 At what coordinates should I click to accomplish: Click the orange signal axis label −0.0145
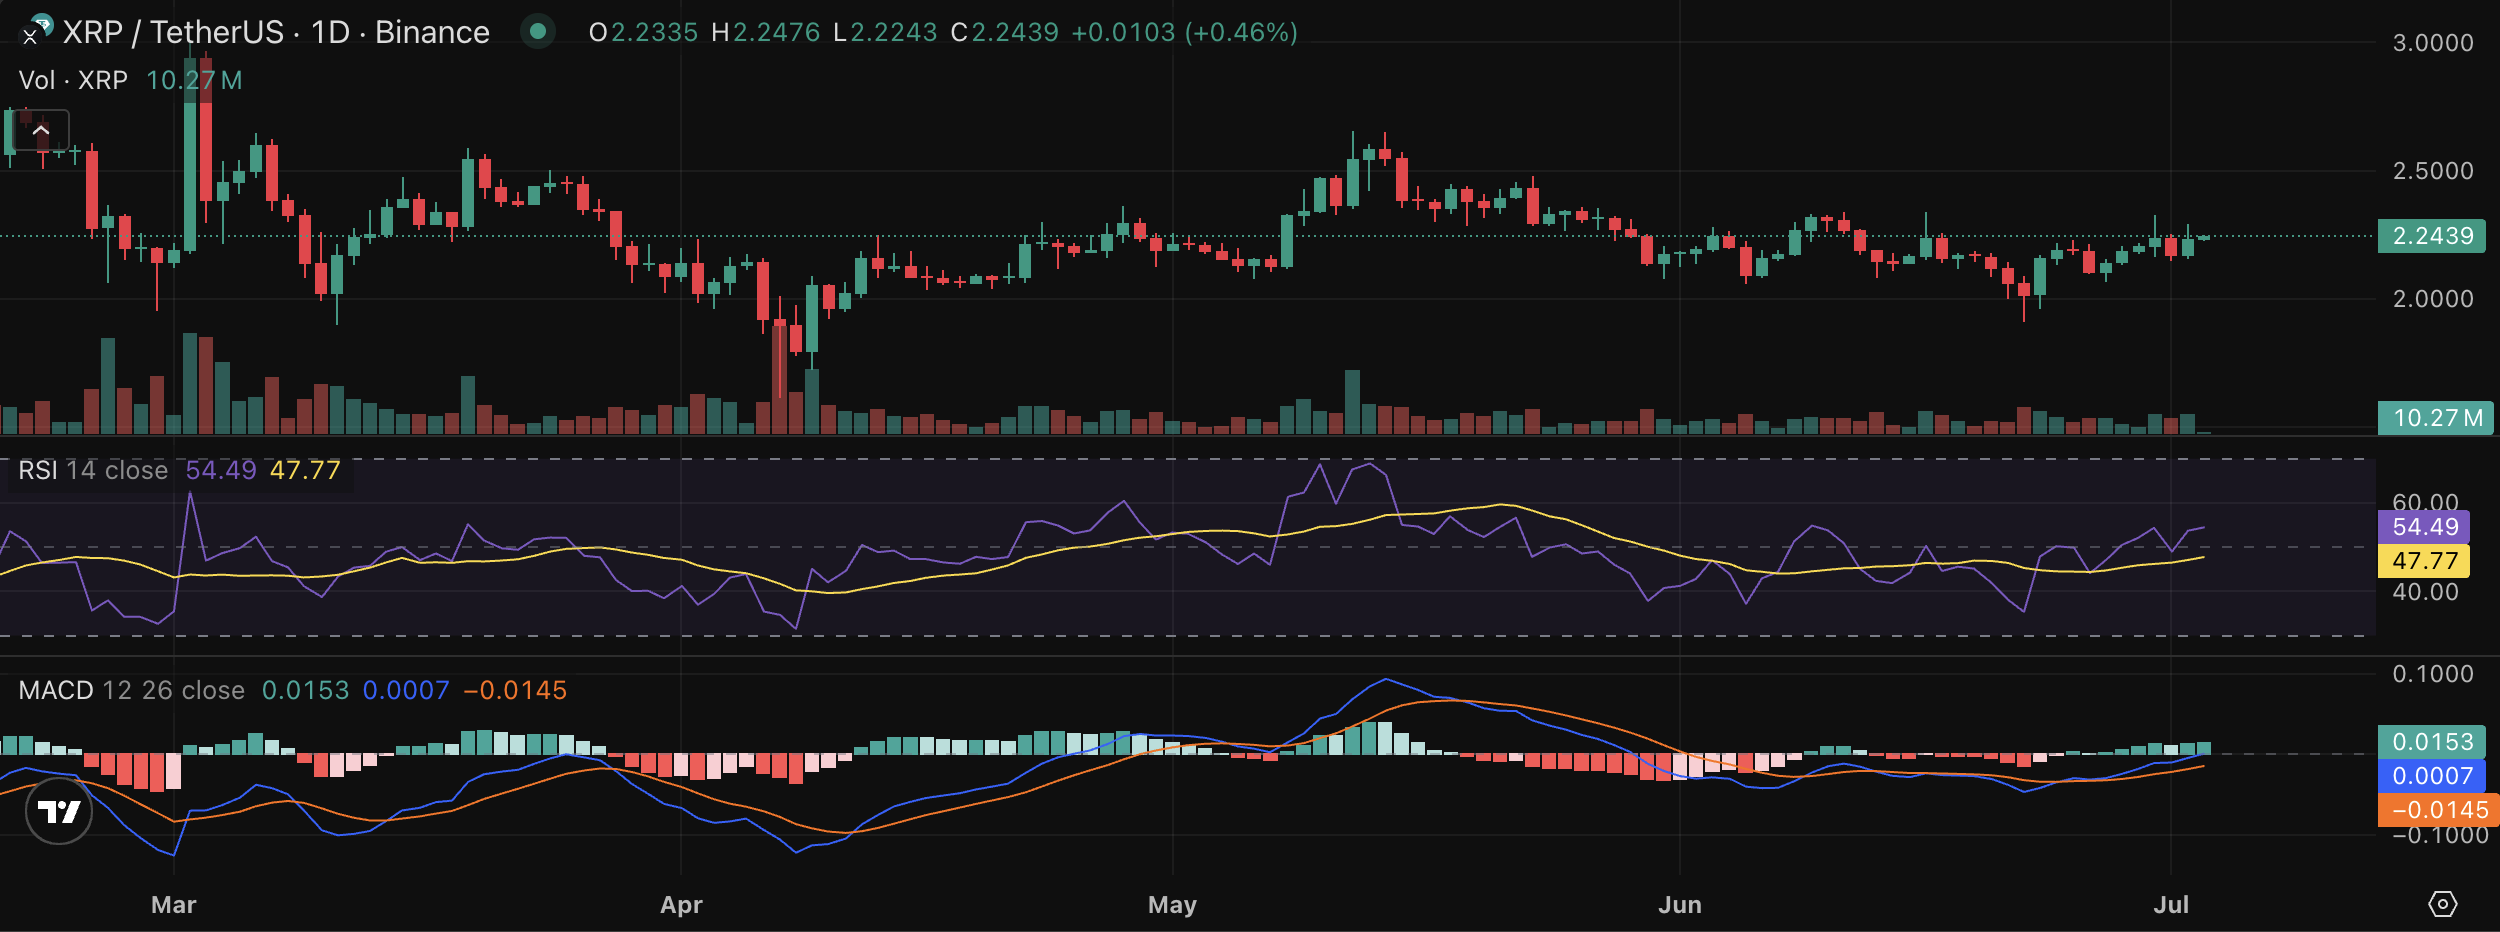point(2439,810)
